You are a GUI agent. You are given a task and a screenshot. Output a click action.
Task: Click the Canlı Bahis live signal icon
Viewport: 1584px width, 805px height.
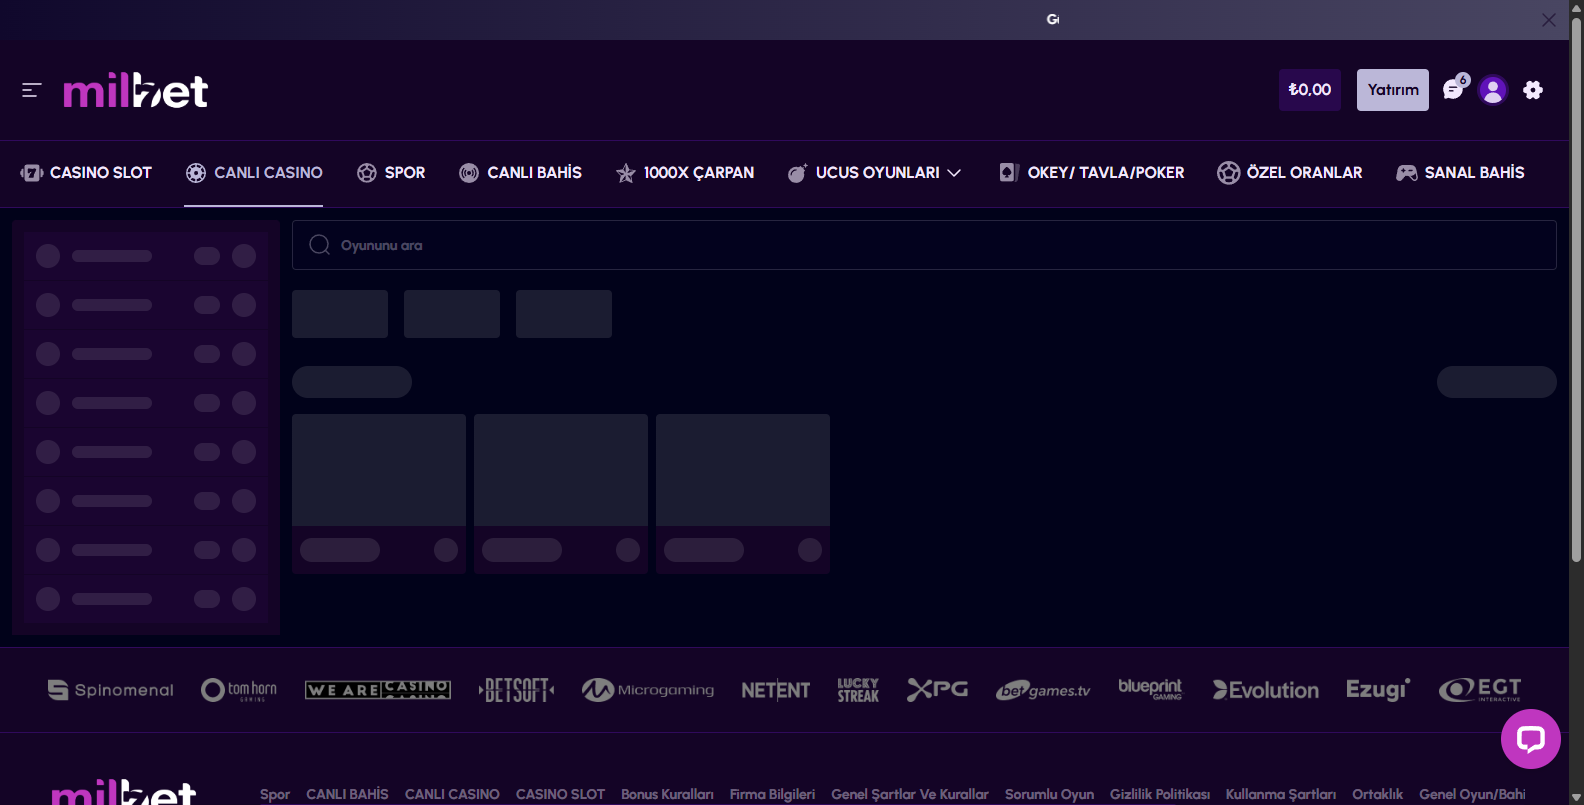pyautogui.click(x=469, y=173)
